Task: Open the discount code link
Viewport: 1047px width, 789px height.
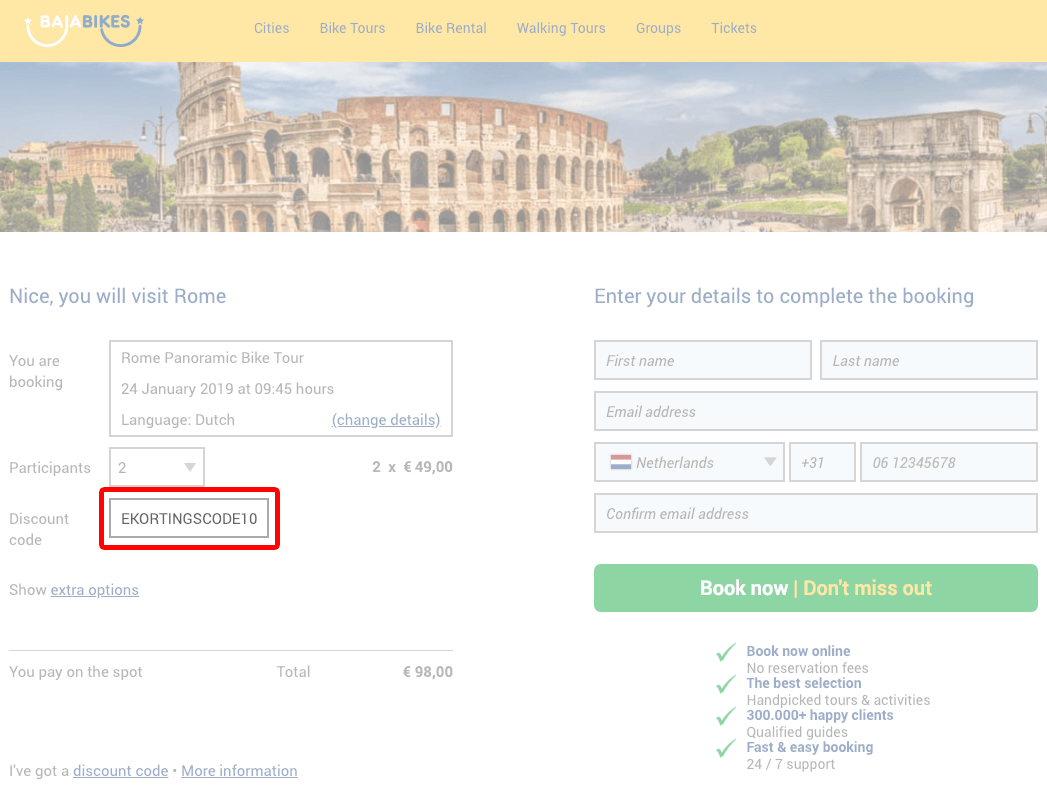Action: coord(120,771)
